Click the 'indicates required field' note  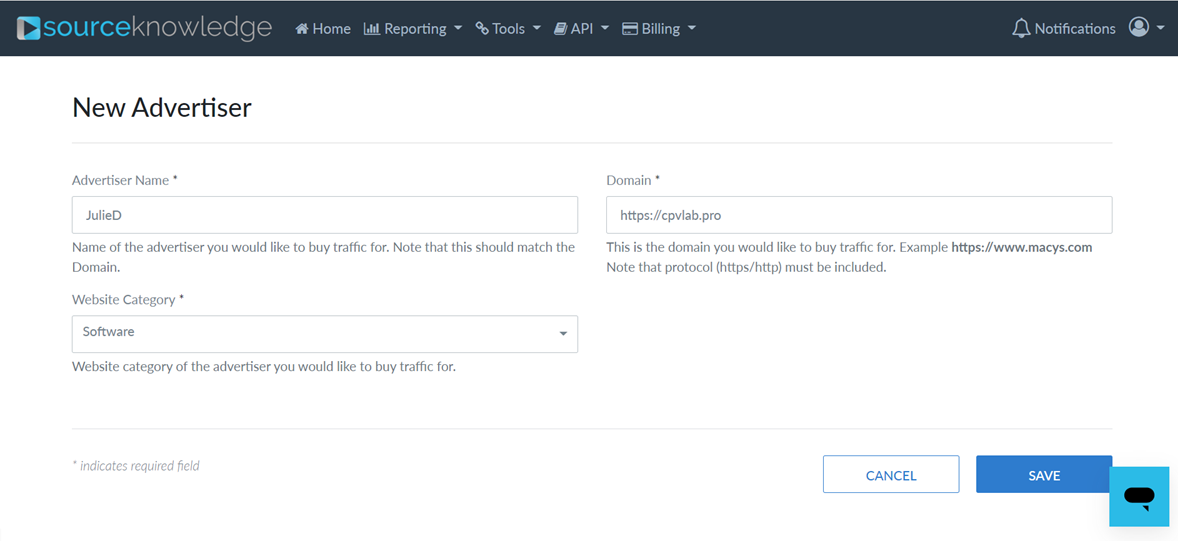[136, 466]
